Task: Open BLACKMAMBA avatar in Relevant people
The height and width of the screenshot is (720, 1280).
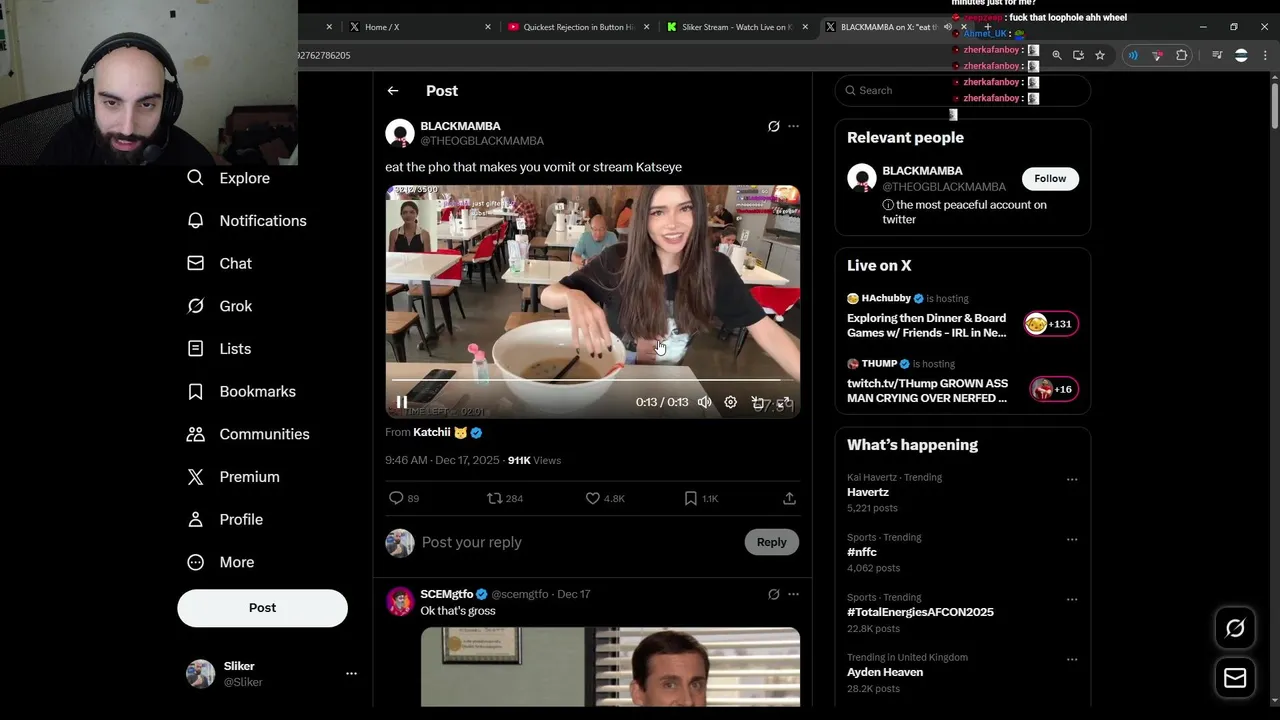Action: click(x=861, y=178)
